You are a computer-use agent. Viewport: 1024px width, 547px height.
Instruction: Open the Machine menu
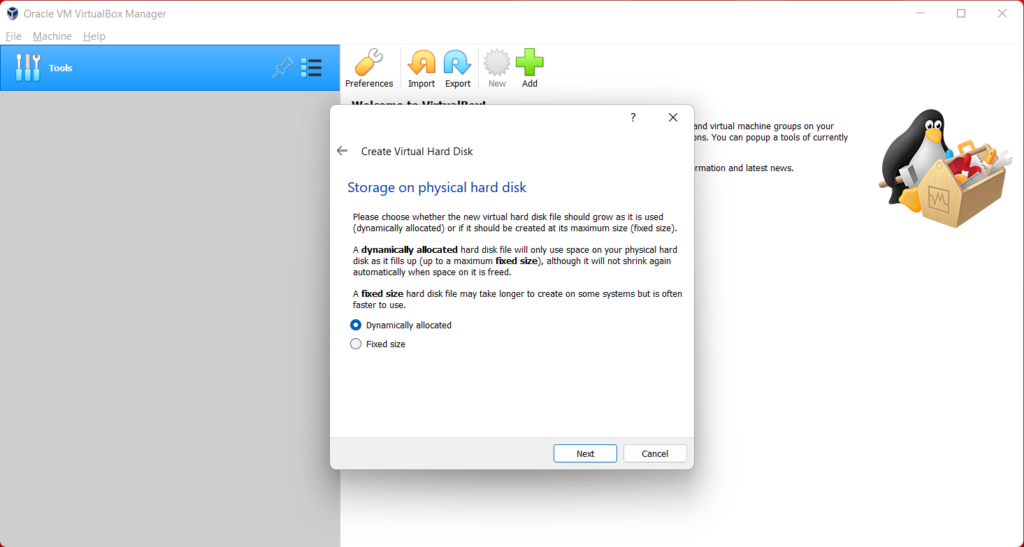click(x=52, y=36)
